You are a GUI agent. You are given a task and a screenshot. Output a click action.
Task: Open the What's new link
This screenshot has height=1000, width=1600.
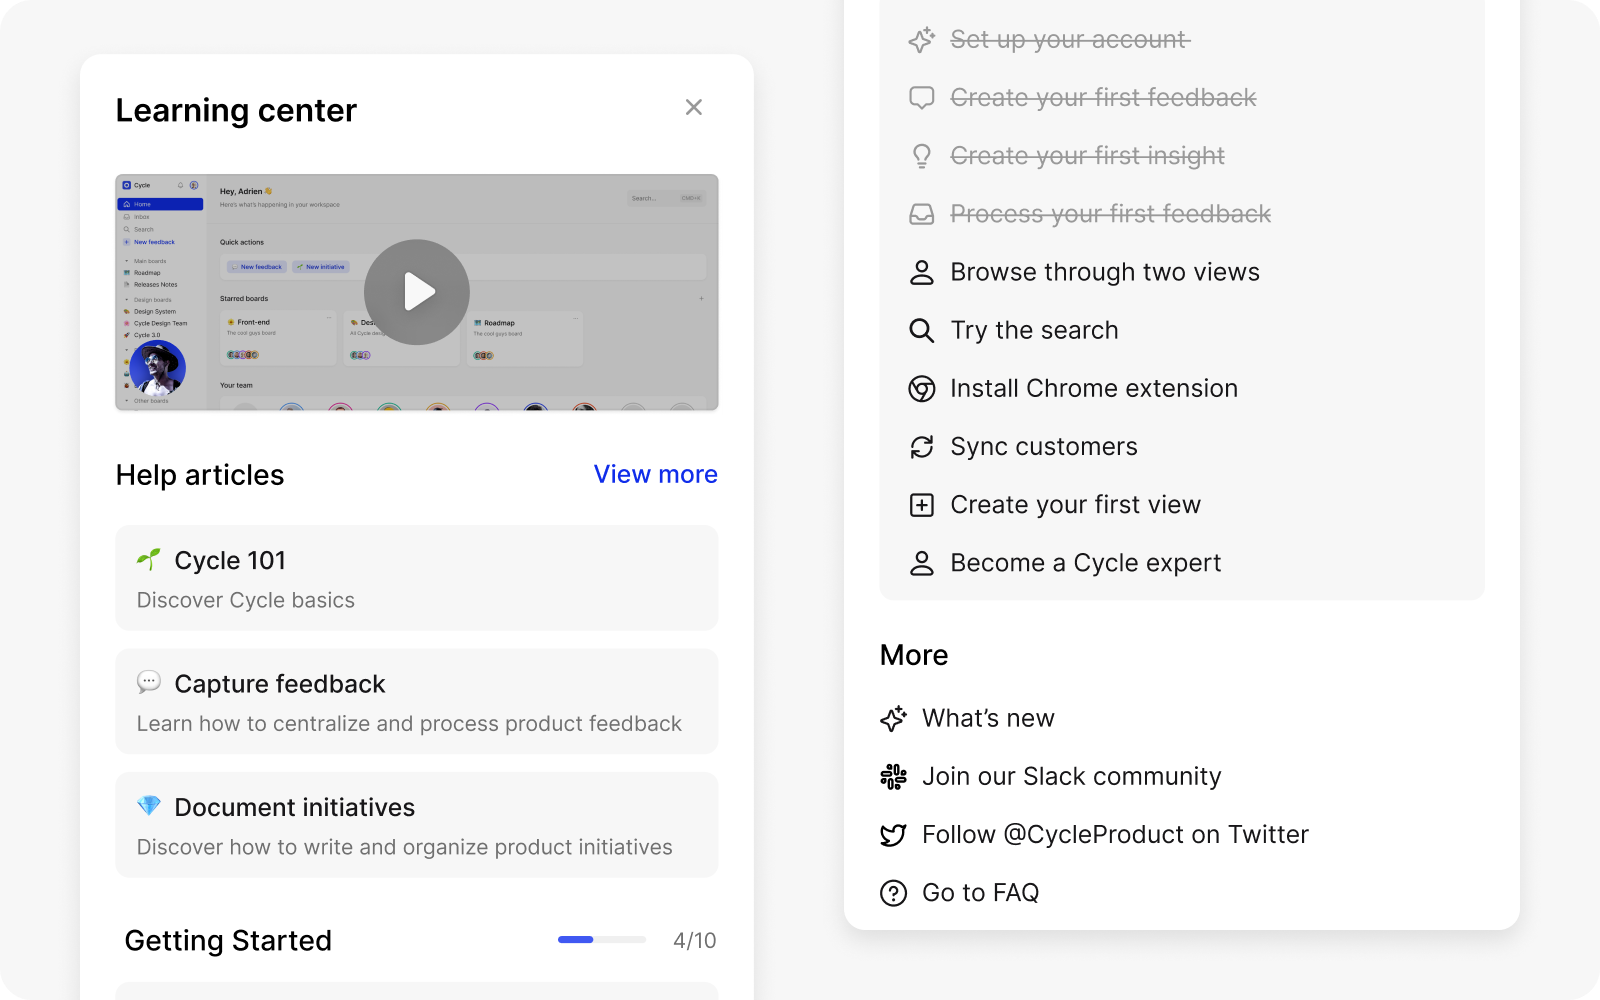click(x=988, y=718)
